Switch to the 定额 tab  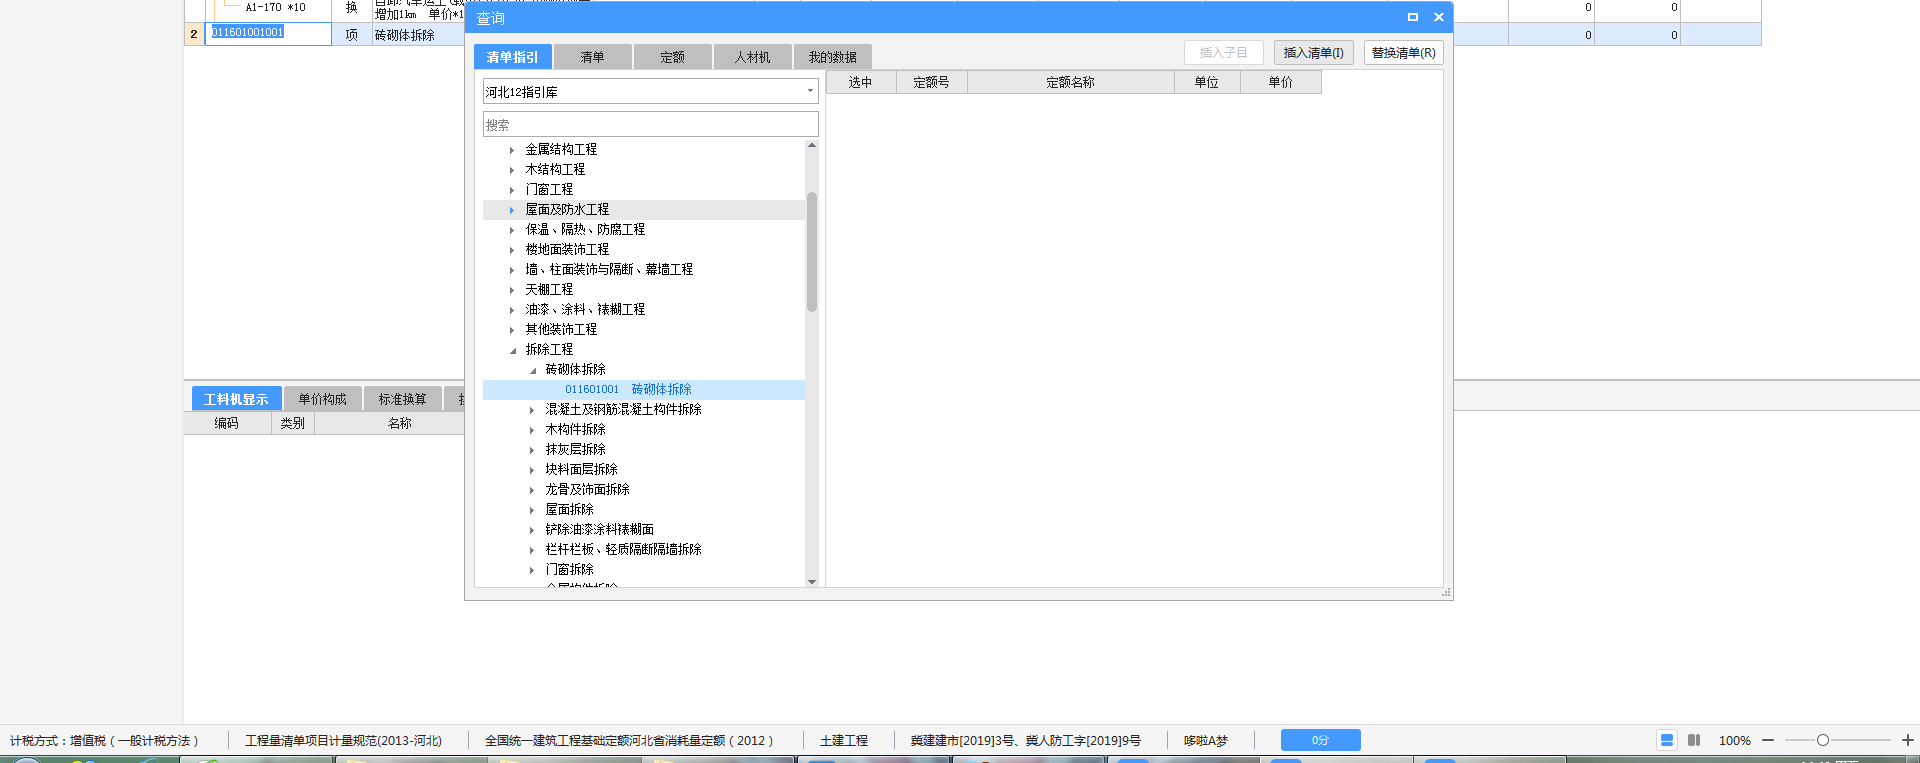672,57
